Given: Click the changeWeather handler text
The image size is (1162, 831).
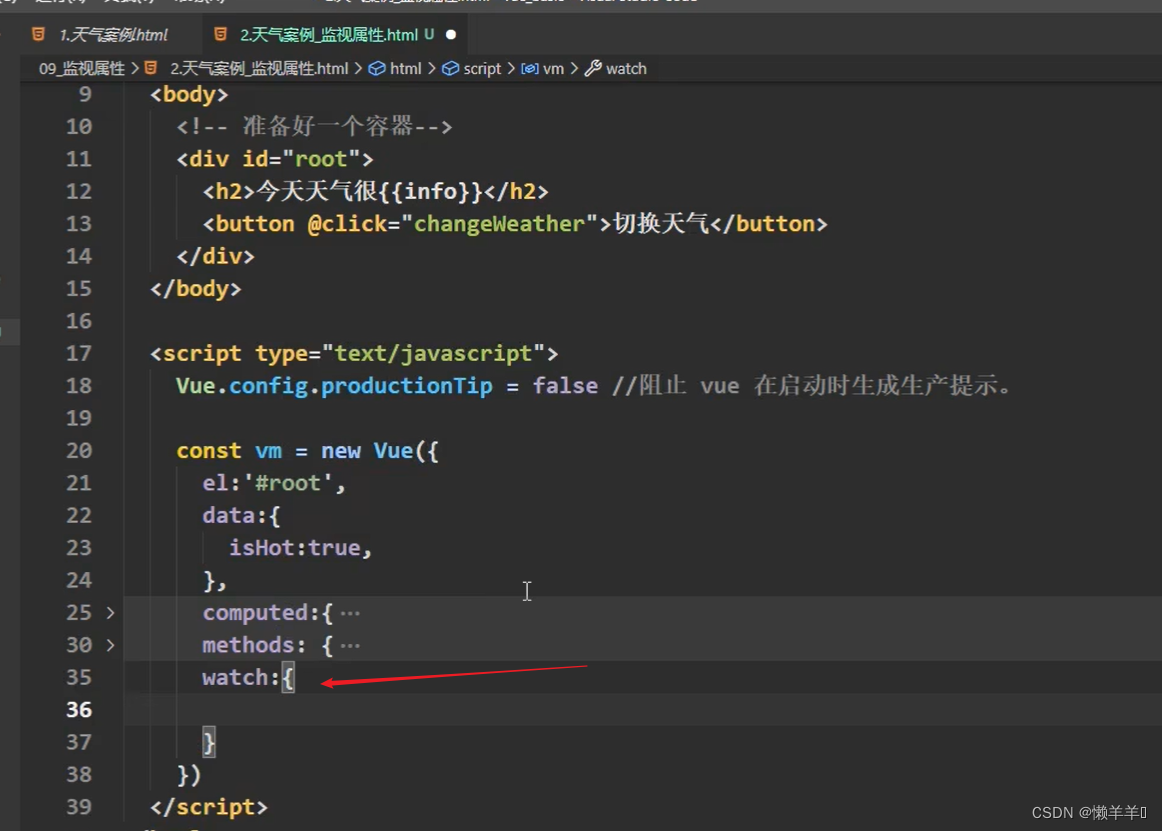Looking at the screenshot, I should coord(499,224).
